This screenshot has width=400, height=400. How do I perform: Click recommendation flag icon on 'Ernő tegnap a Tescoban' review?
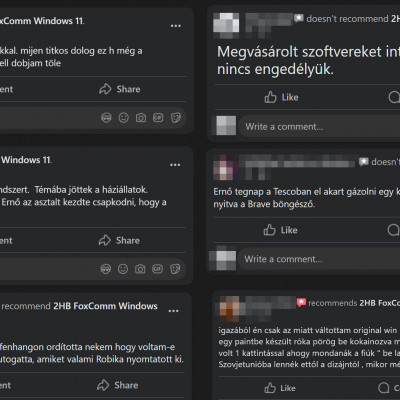(364, 162)
